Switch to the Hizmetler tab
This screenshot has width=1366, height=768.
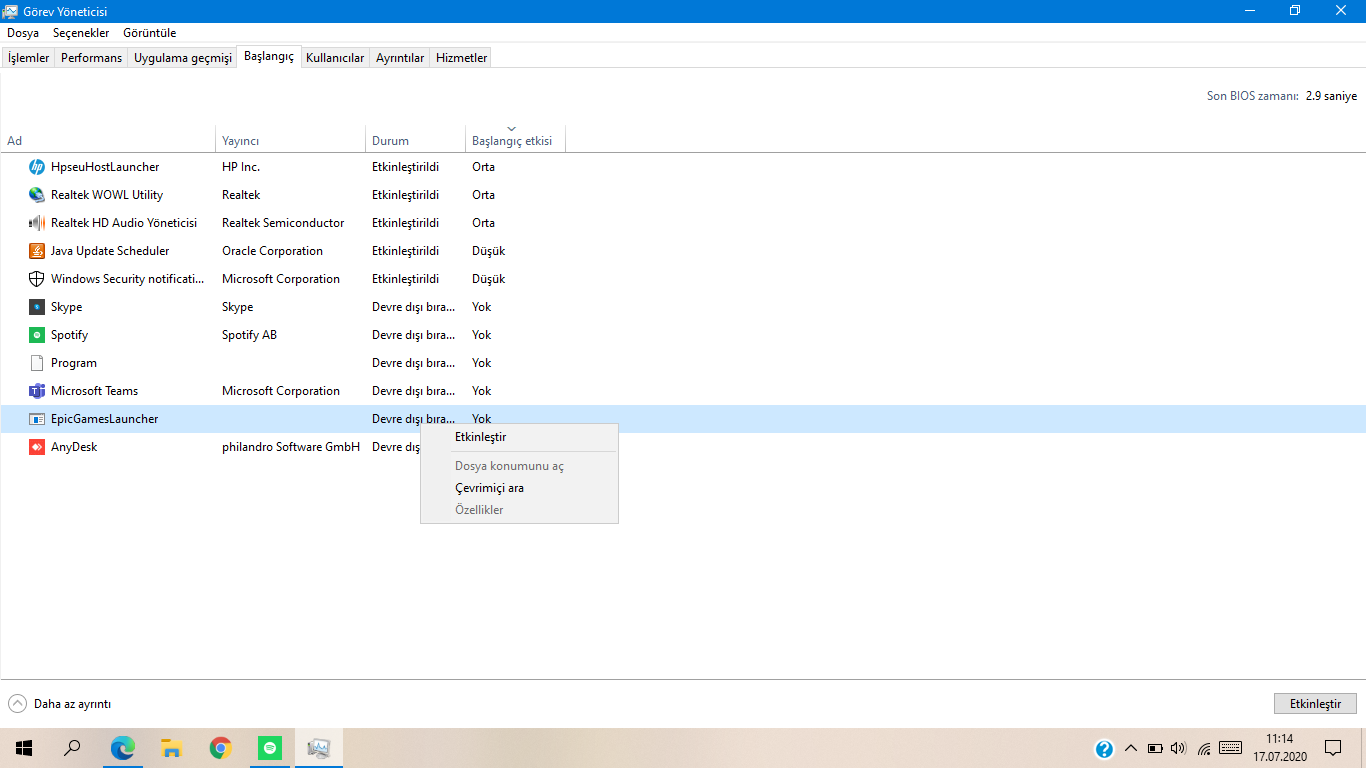tap(462, 58)
